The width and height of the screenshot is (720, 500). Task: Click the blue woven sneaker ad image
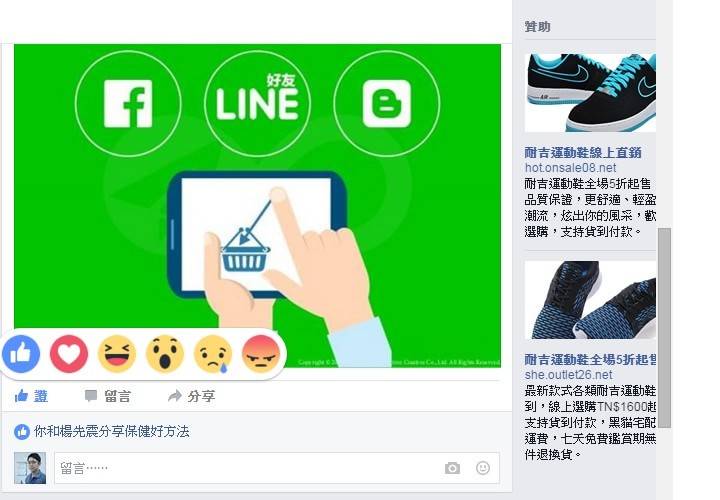[x=590, y=300]
